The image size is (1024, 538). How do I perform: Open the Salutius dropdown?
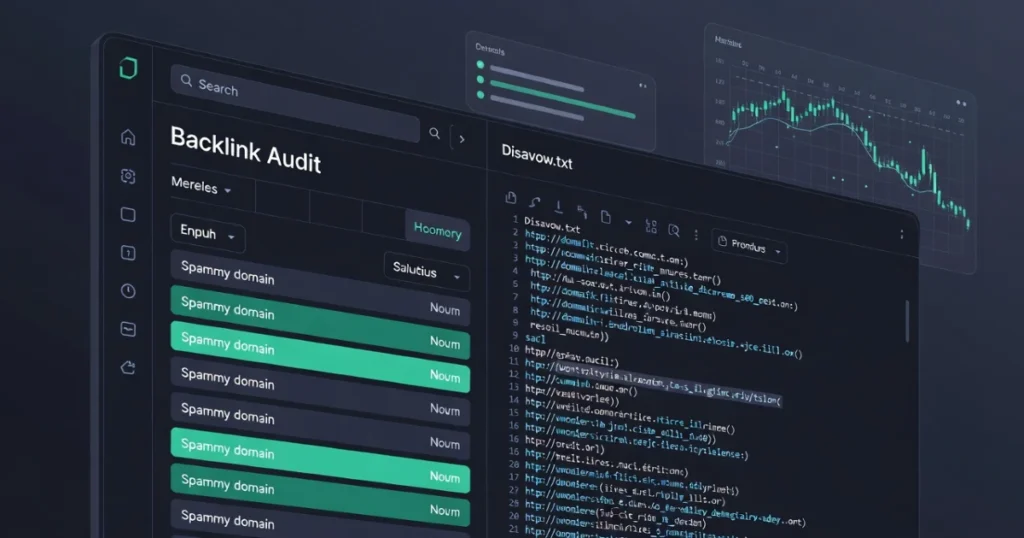pyautogui.click(x=427, y=271)
